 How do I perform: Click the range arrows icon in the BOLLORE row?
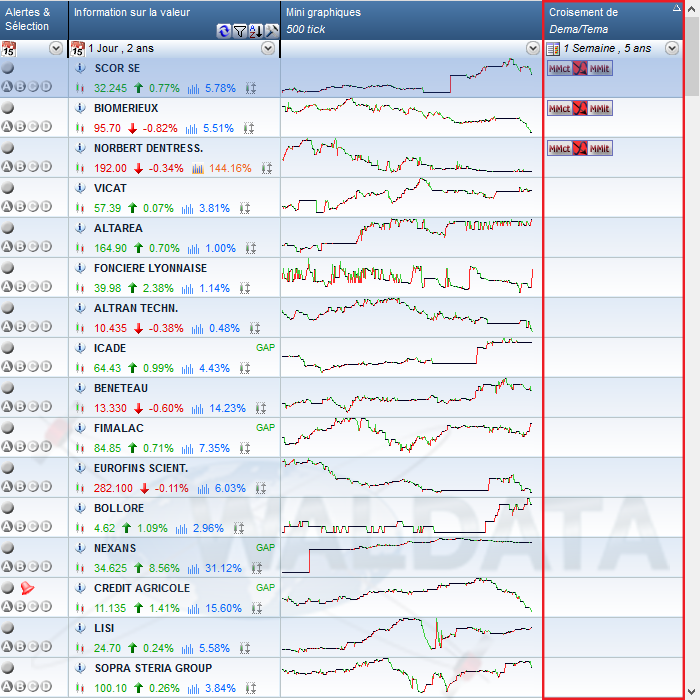coord(239,528)
